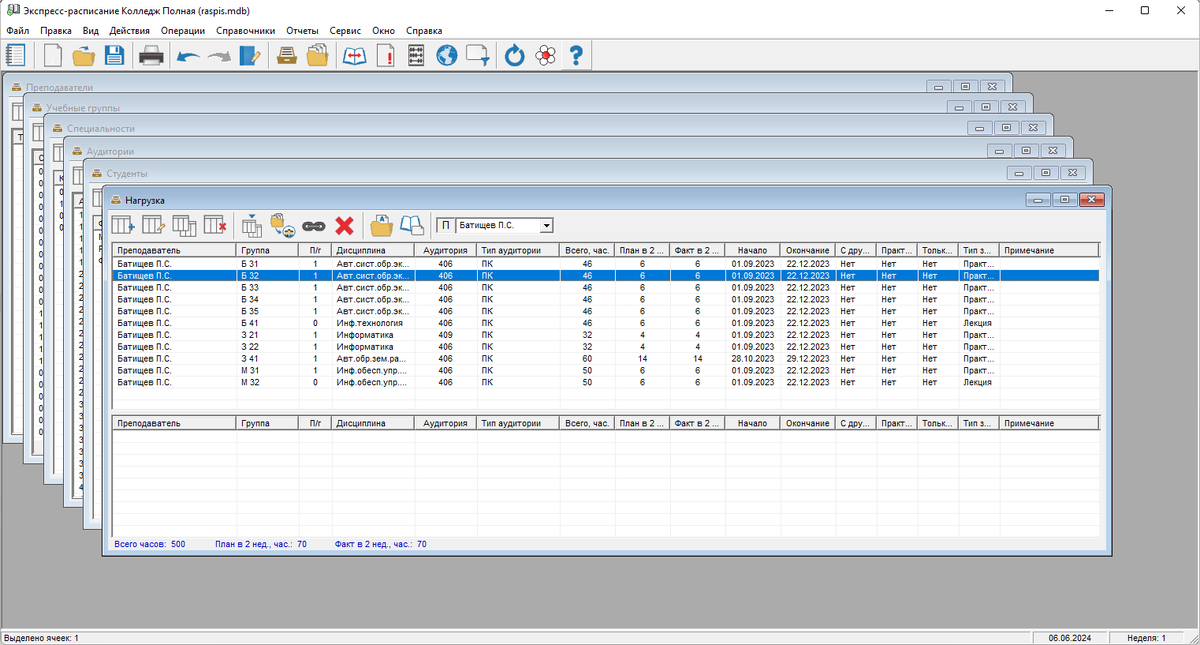Click the 28.10.2023 start date cell
The height and width of the screenshot is (645, 1200).
coord(753,358)
